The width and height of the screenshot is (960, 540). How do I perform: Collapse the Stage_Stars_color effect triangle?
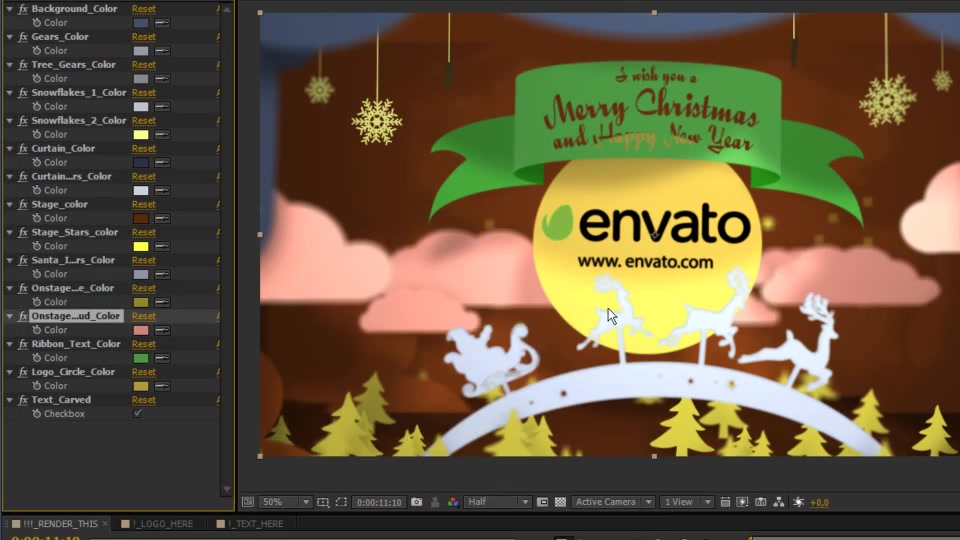pyautogui.click(x=10, y=233)
